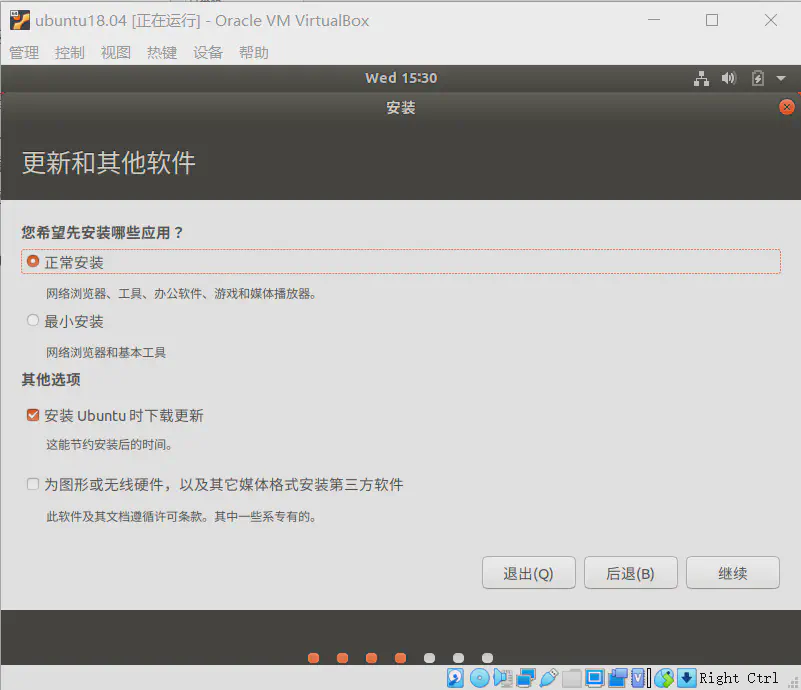Open the 设备 menu

pyautogui.click(x=207, y=53)
